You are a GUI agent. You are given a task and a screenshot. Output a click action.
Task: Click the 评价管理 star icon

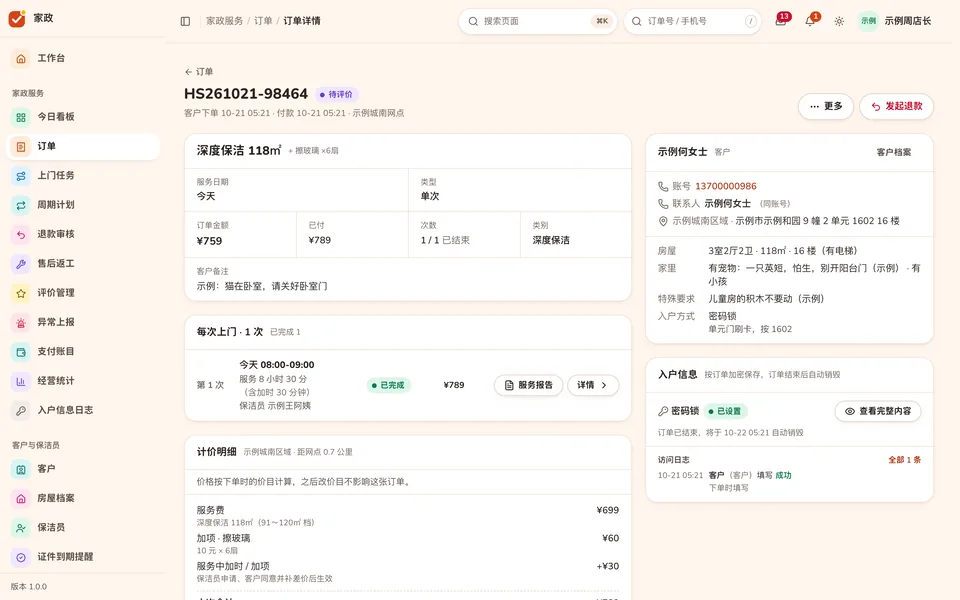pos(21,293)
